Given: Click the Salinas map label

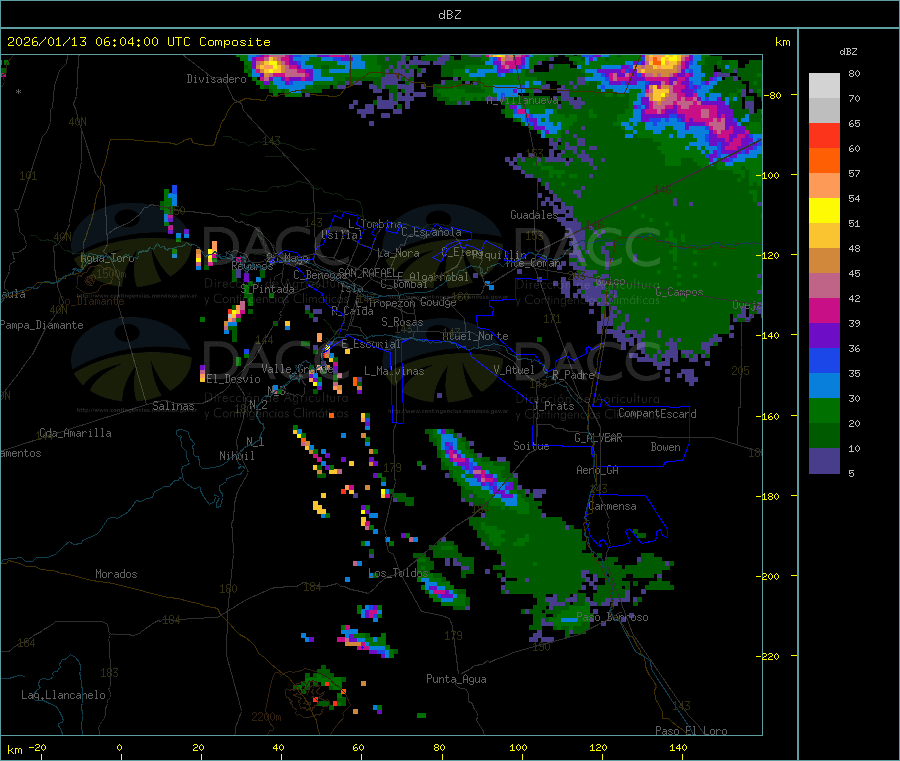Looking at the screenshot, I should point(173,406).
